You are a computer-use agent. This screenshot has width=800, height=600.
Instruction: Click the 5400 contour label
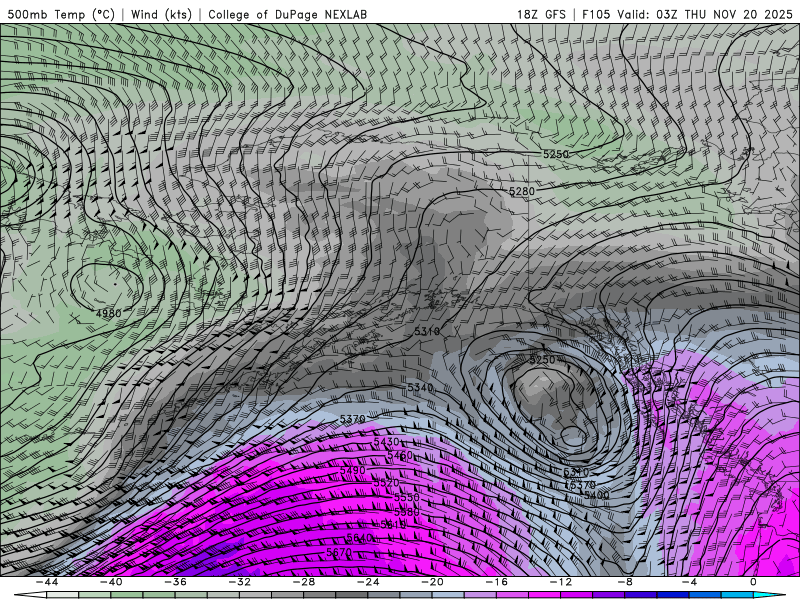(x=596, y=495)
